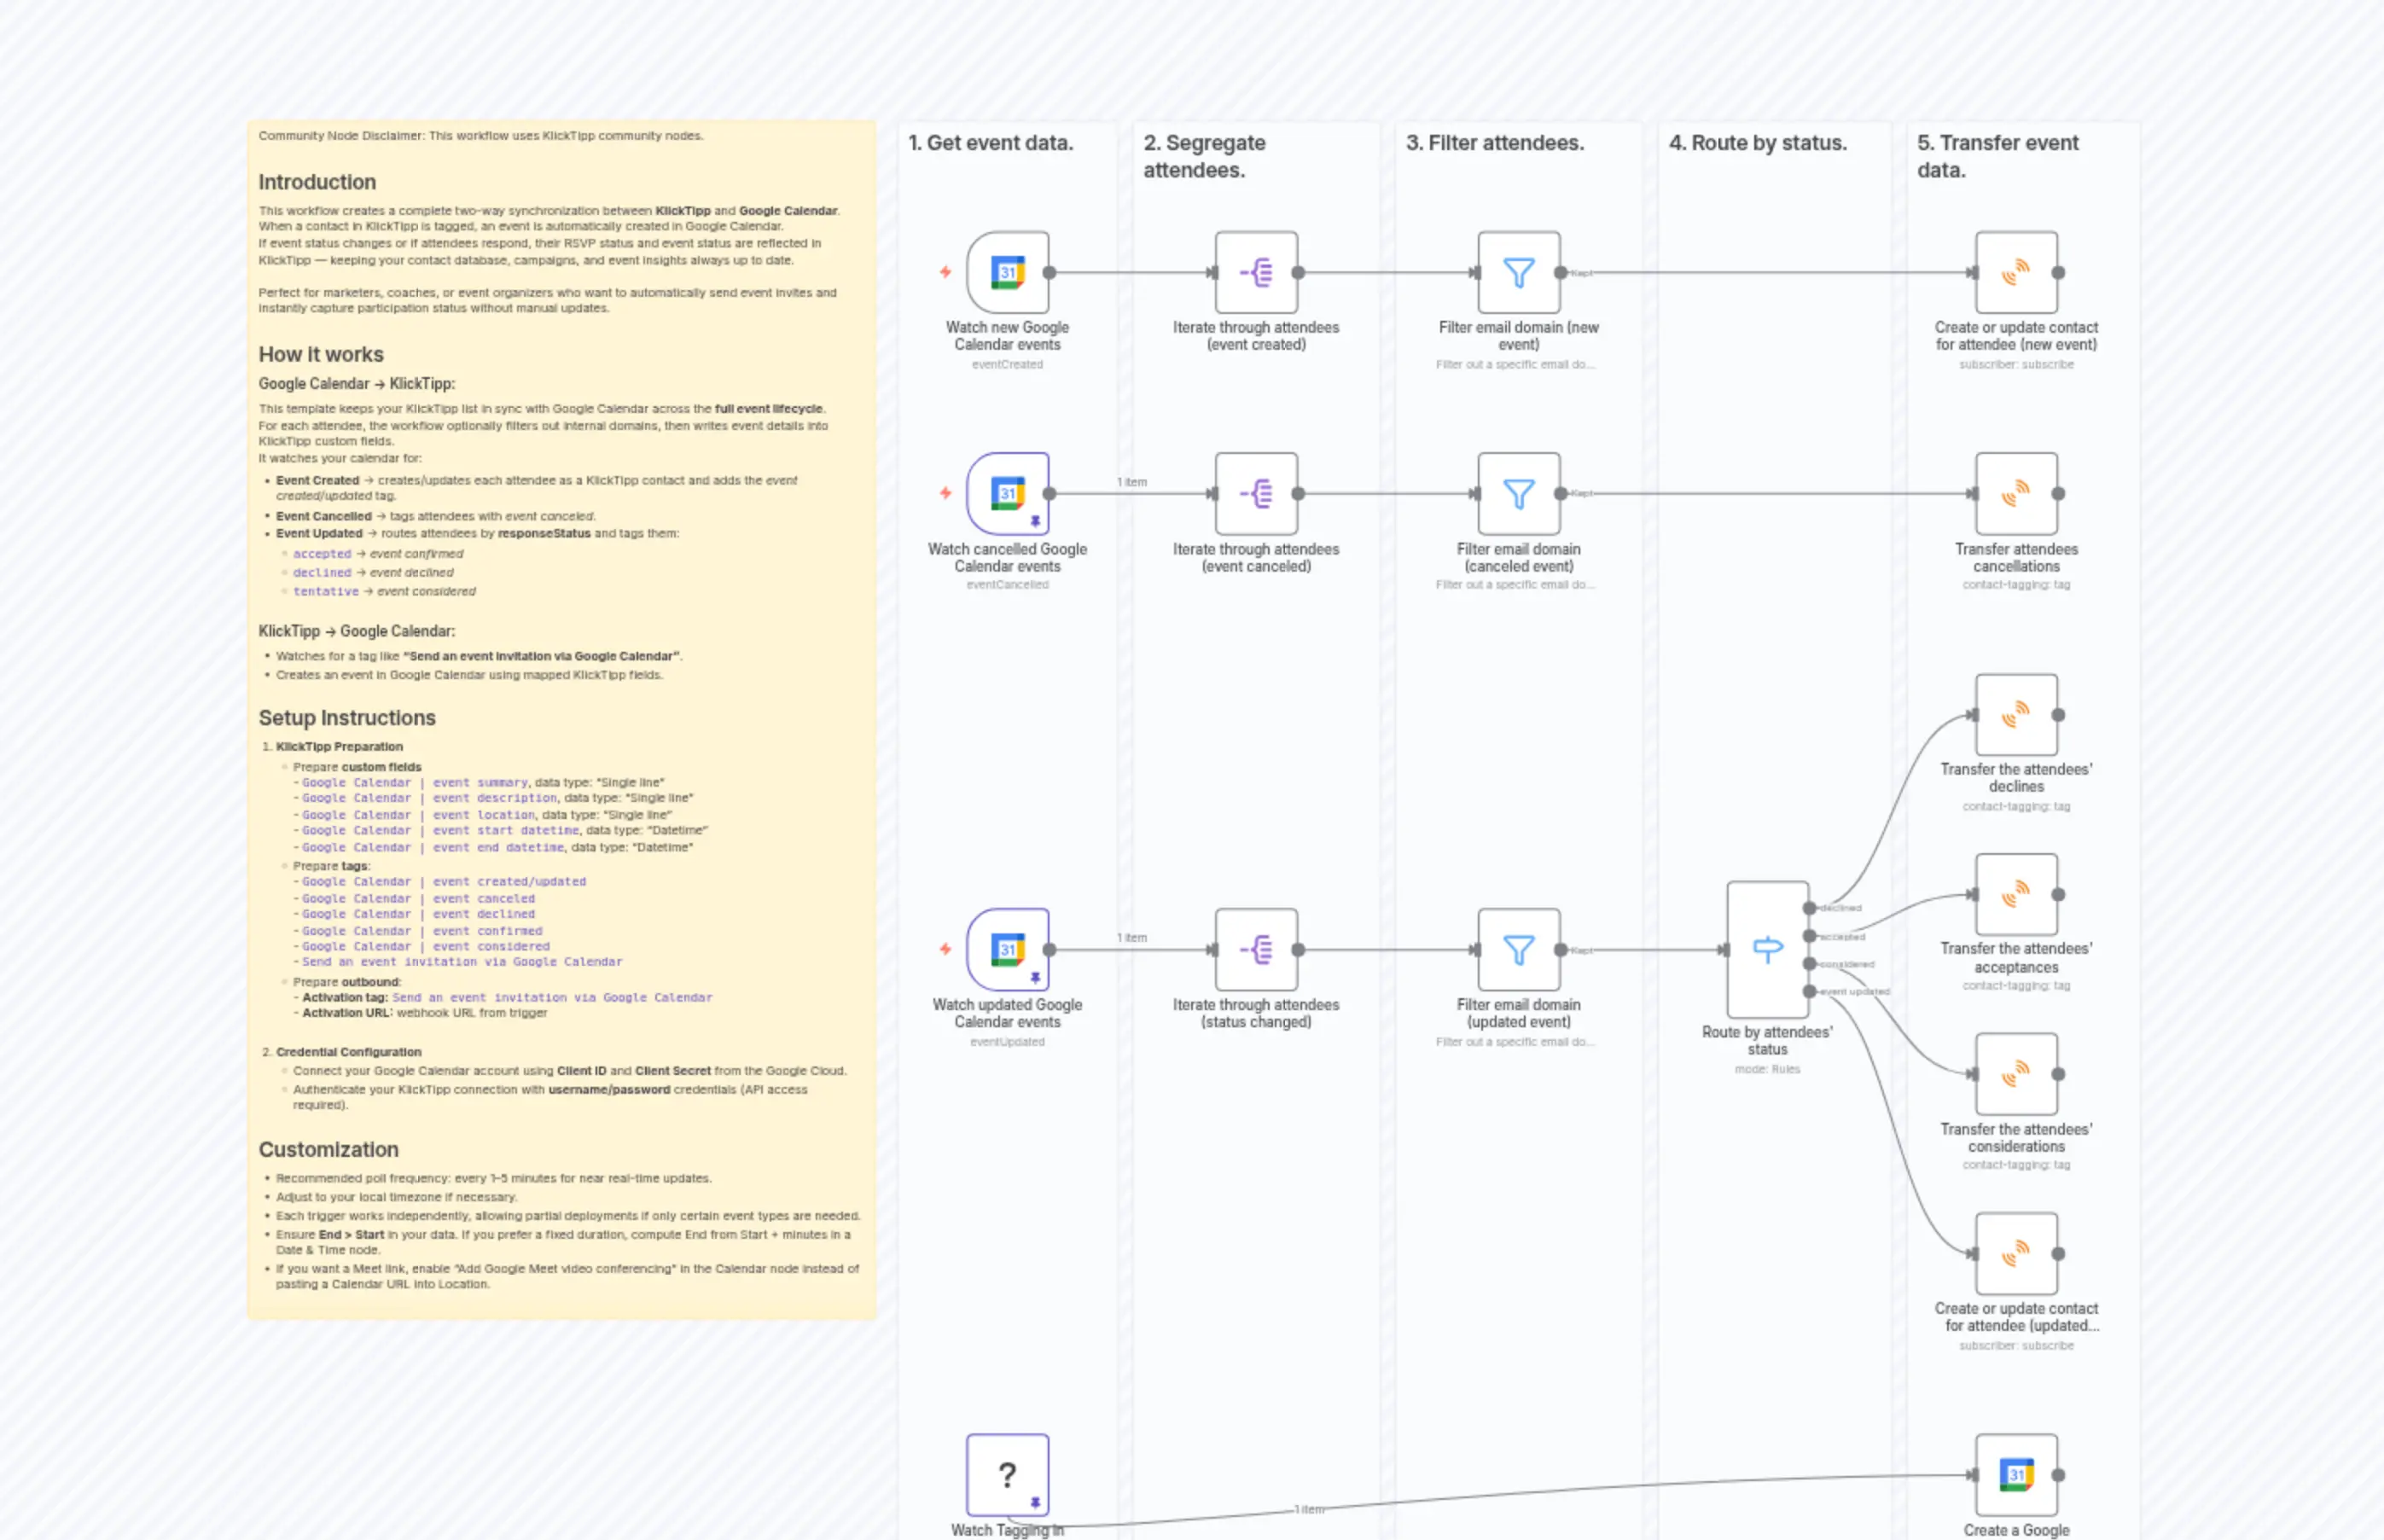Select the "Create a Google" calendar node
2384x1540 pixels.
click(x=2017, y=1475)
